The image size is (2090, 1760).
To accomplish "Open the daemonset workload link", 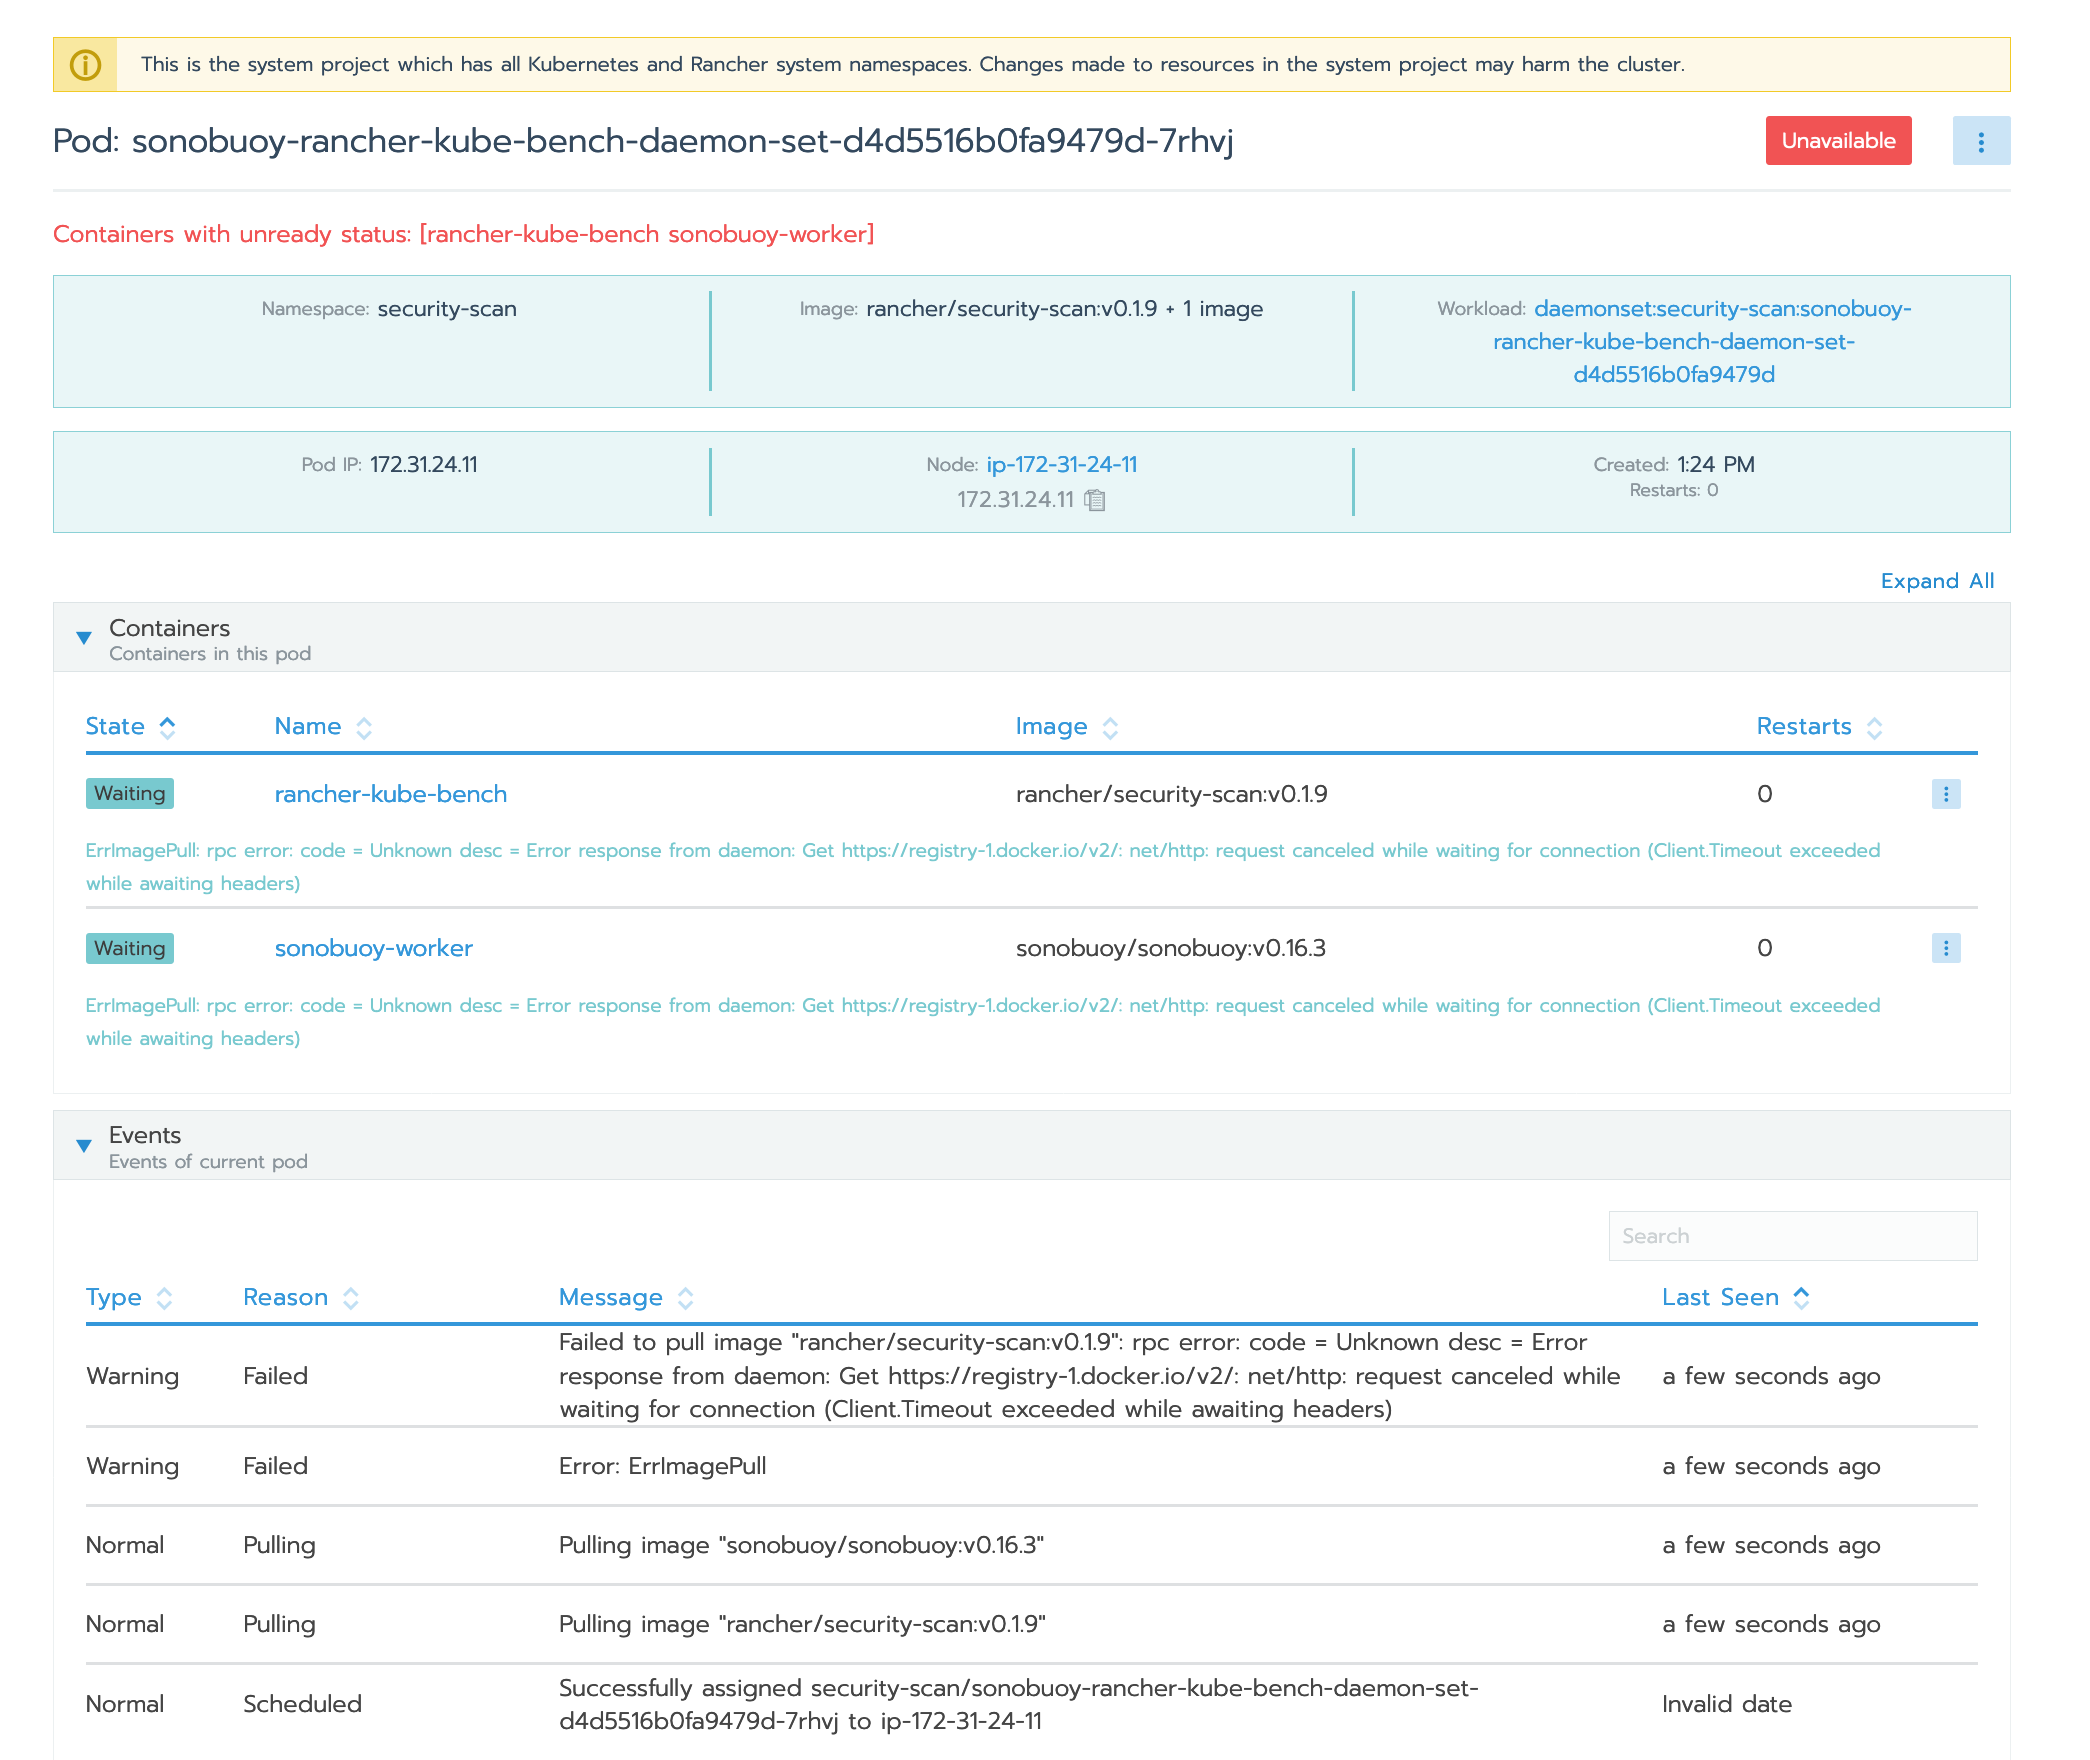I will click(x=1673, y=342).
